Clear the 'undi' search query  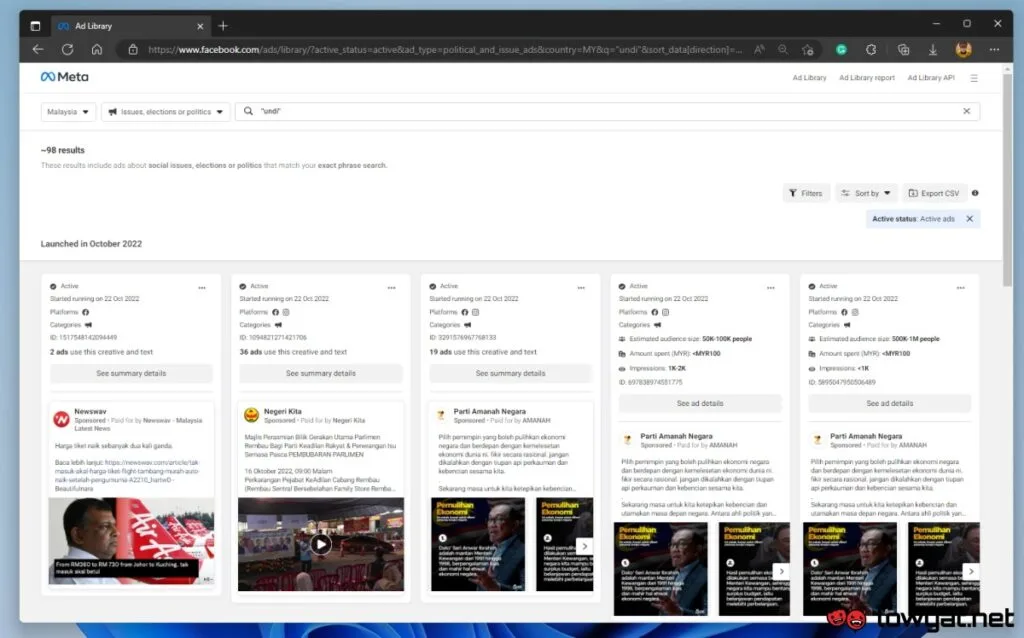click(967, 111)
